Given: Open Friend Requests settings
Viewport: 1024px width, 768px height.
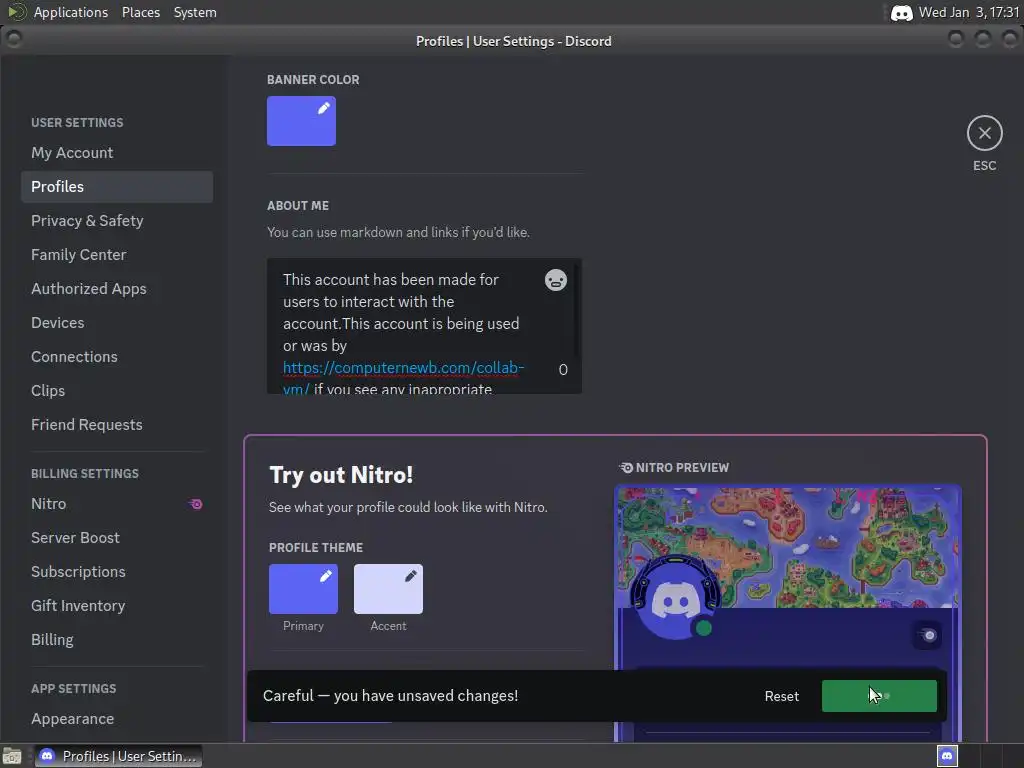Looking at the screenshot, I should click(117, 424).
